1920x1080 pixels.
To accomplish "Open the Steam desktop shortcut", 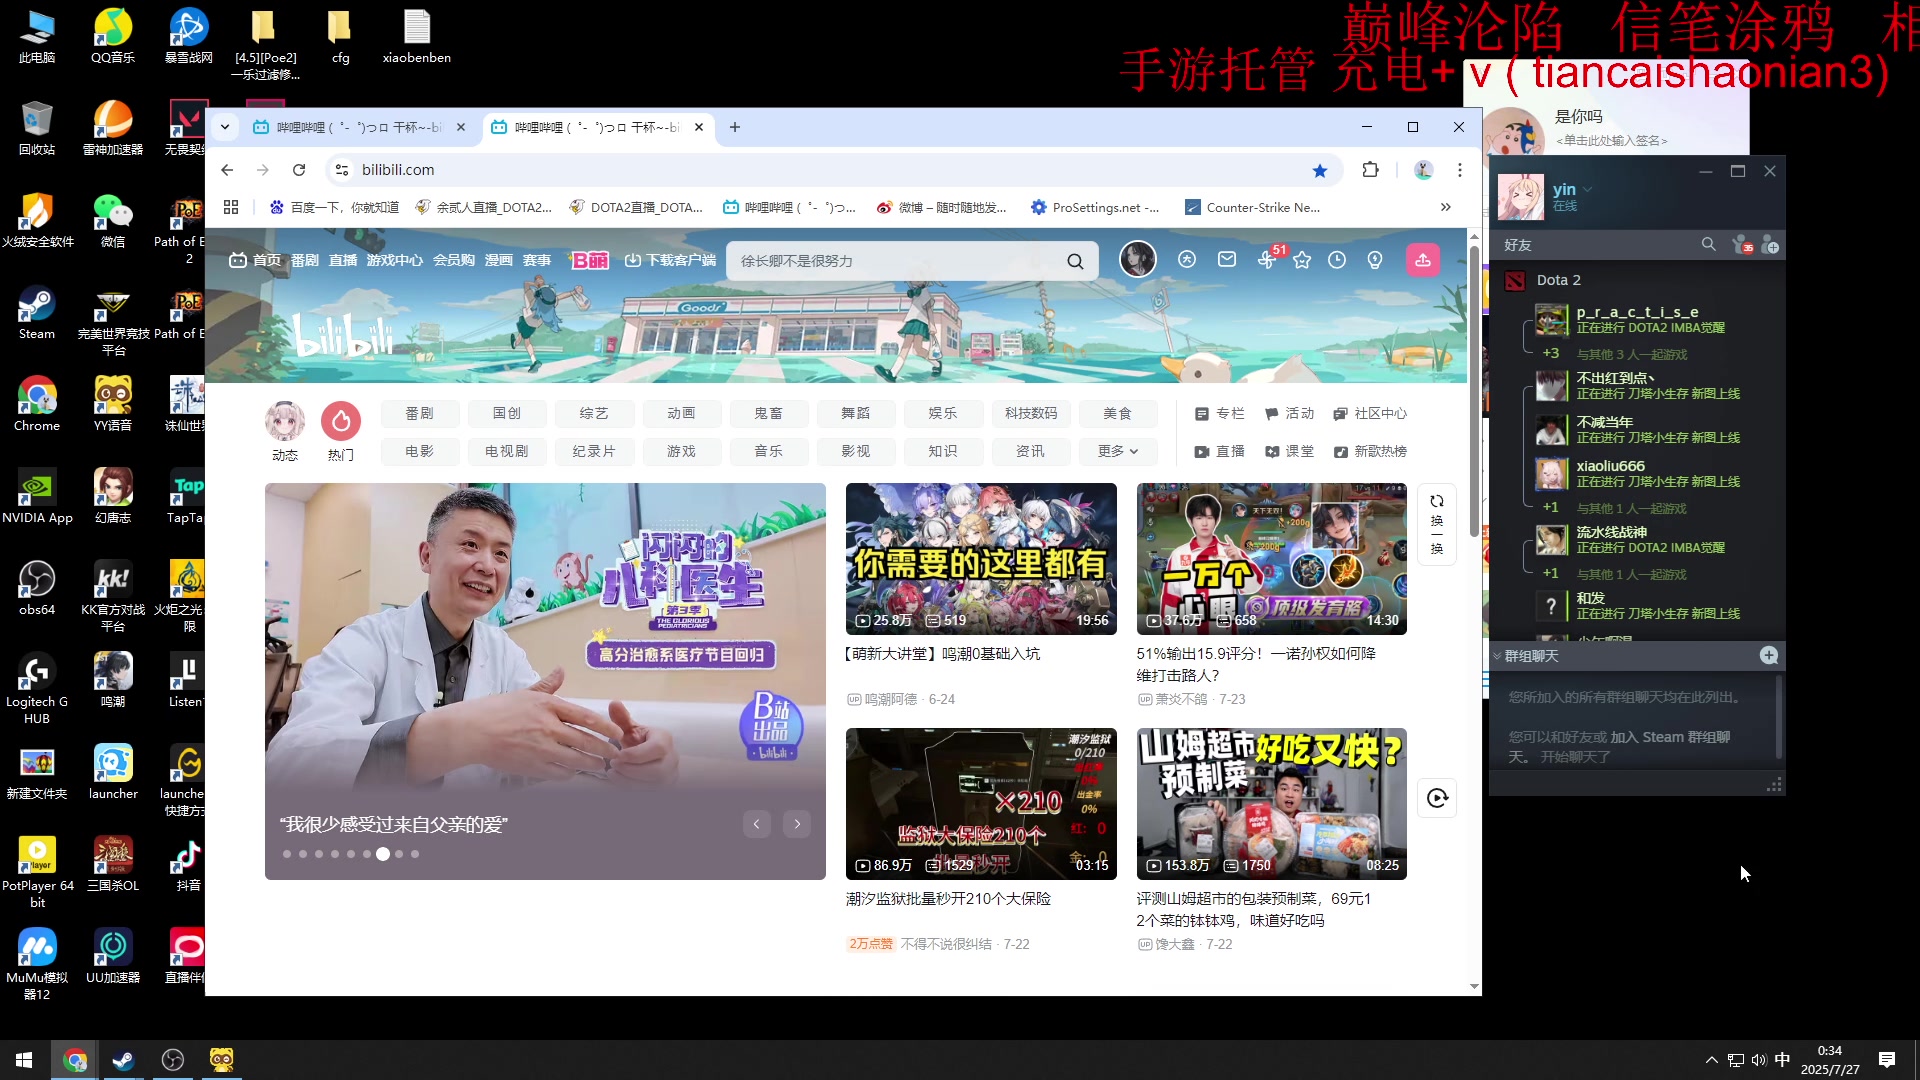I will (x=37, y=312).
